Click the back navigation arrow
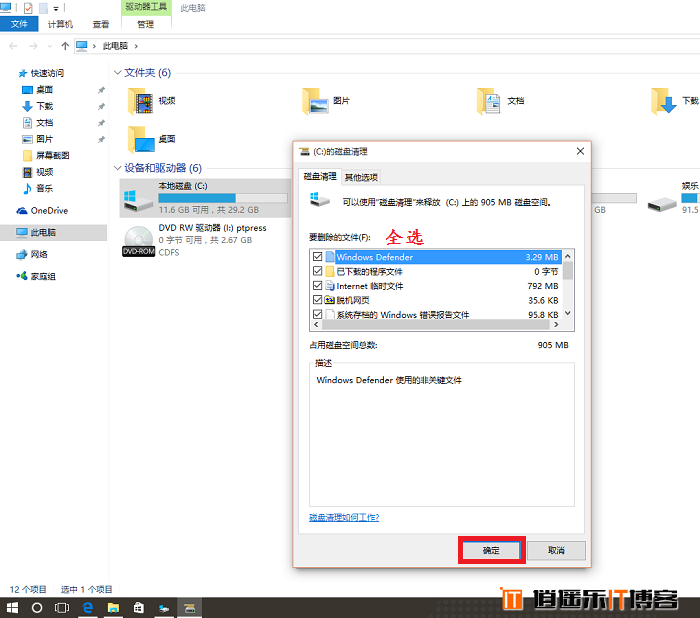 coord(13,46)
